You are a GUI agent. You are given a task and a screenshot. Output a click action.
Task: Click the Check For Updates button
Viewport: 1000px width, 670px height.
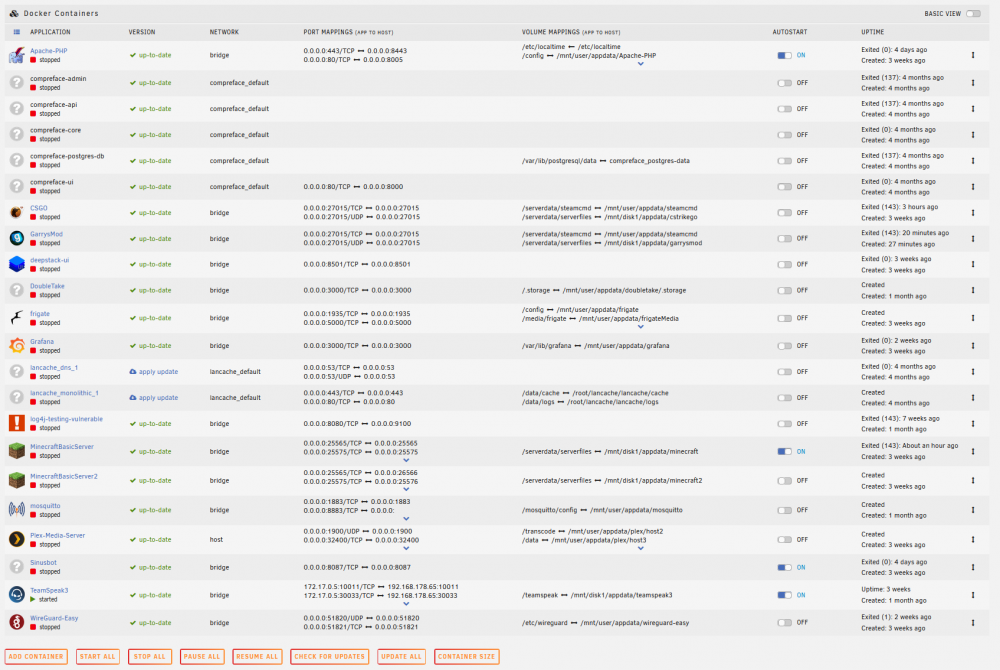330,657
